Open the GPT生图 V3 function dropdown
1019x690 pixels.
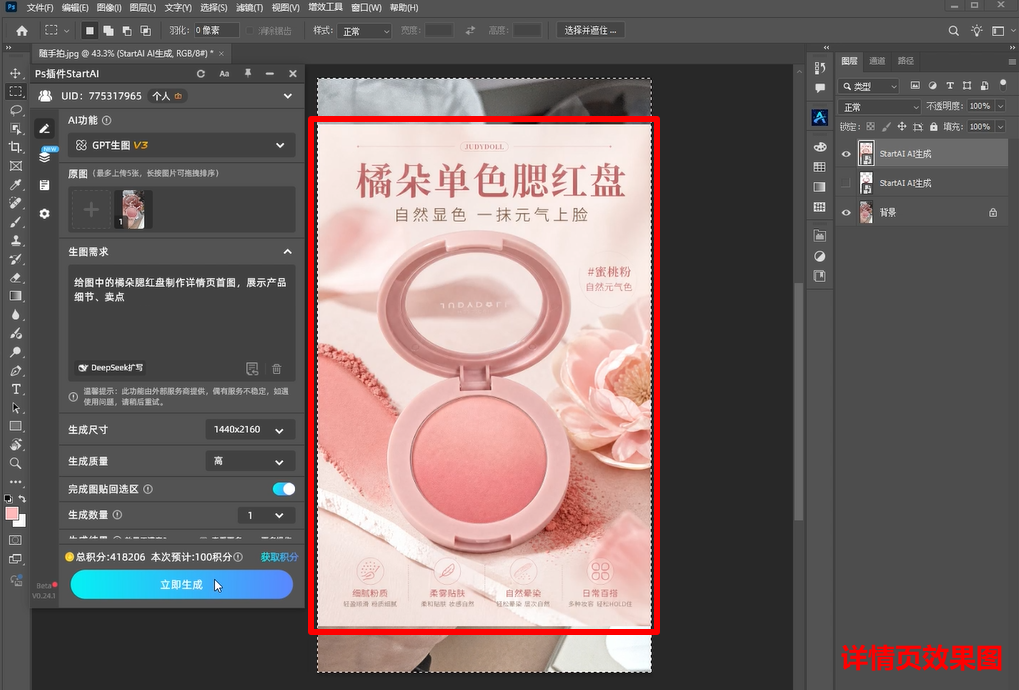[182, 146]
